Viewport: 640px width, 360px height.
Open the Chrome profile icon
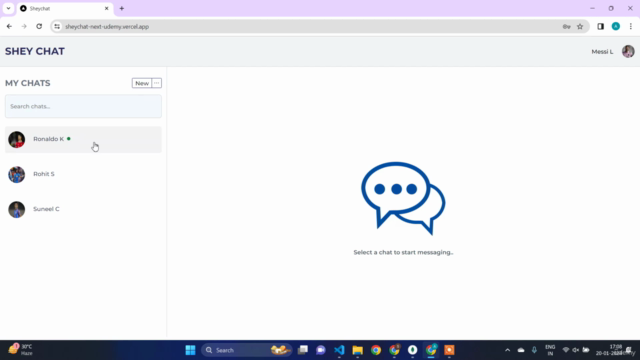616,27
